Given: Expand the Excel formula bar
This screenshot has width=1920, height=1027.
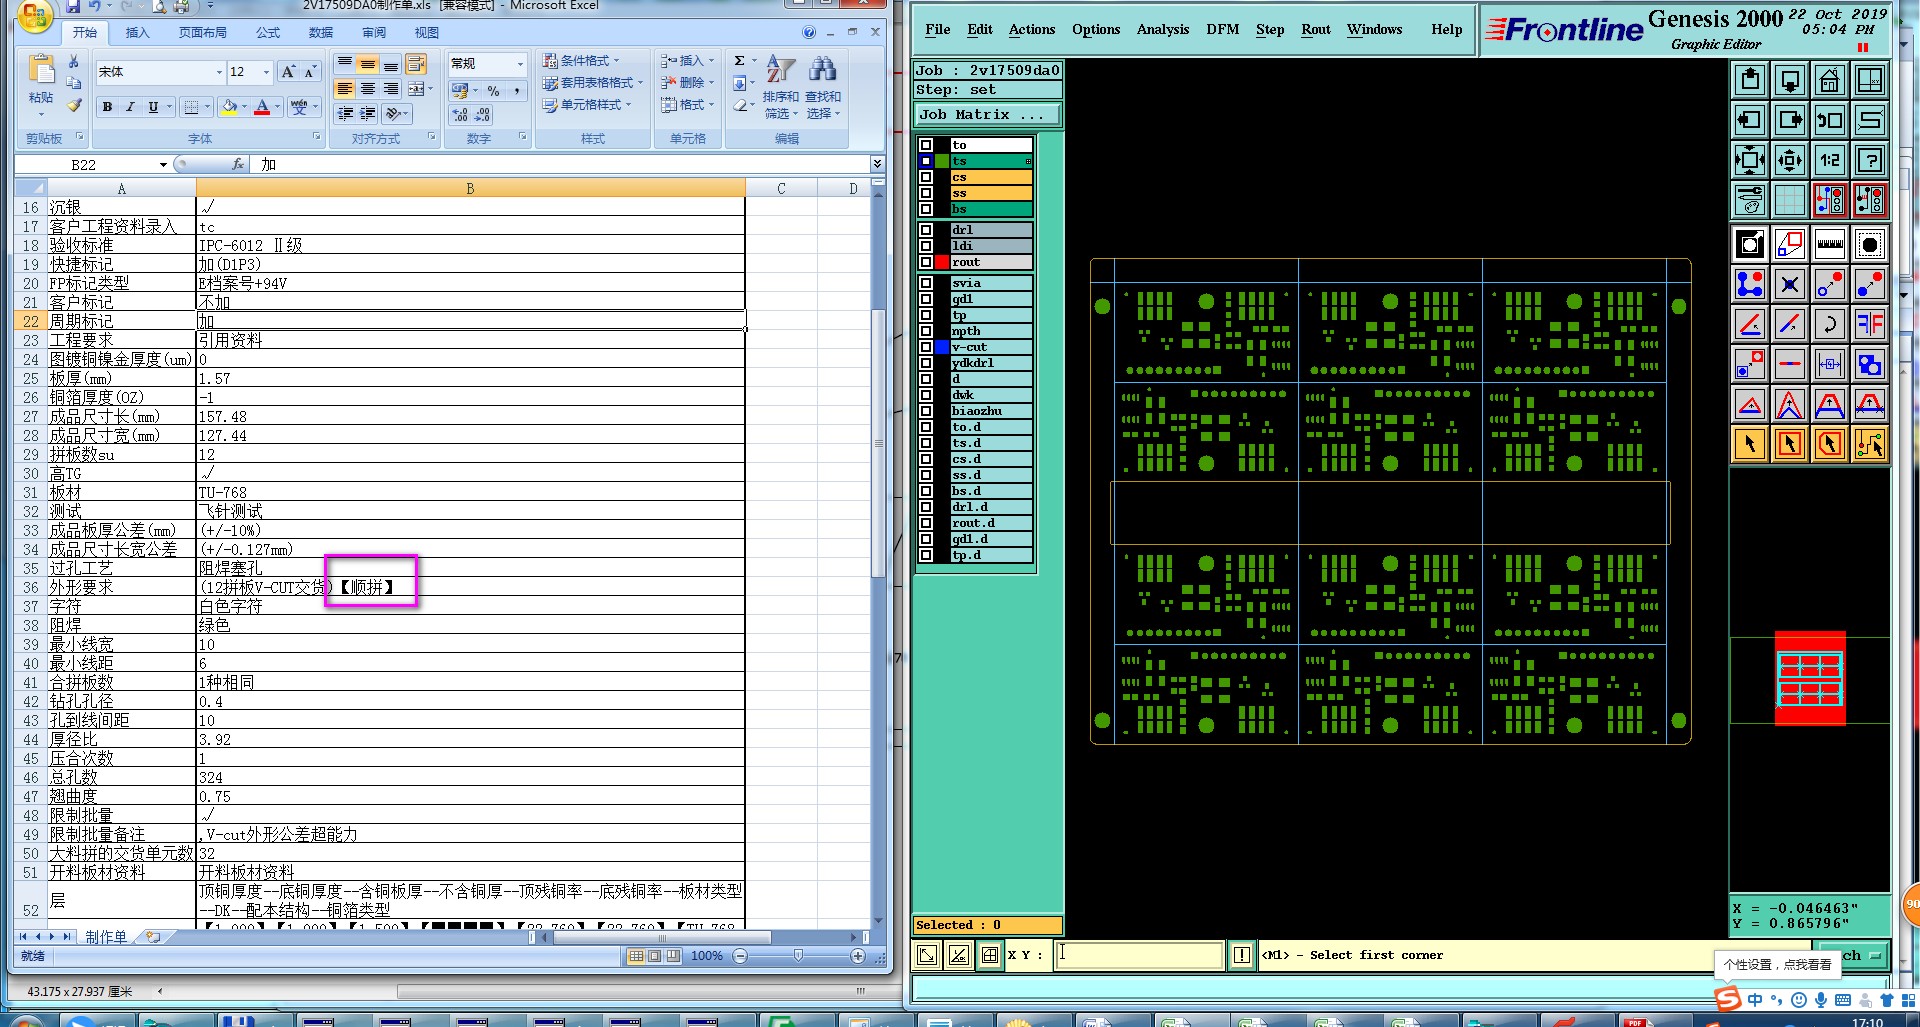Looking at the screenshot, I should 877,163.
